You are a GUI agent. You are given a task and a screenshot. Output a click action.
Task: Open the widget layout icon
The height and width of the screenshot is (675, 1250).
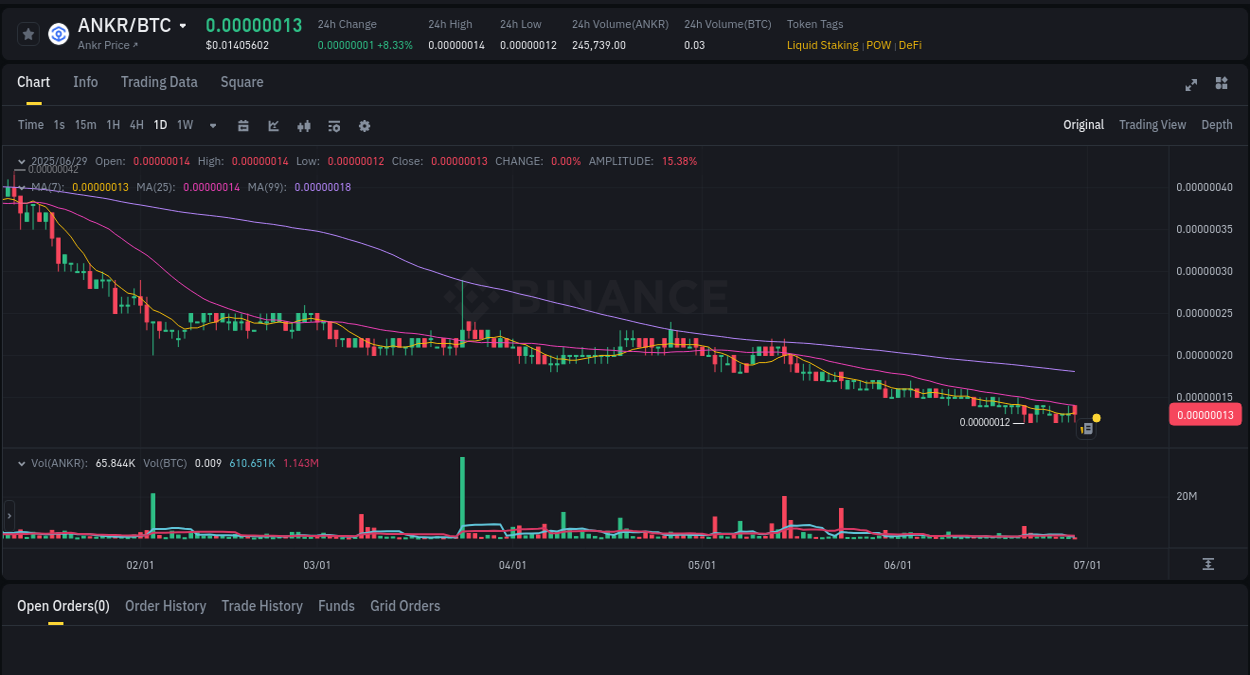click(1221, 85)
